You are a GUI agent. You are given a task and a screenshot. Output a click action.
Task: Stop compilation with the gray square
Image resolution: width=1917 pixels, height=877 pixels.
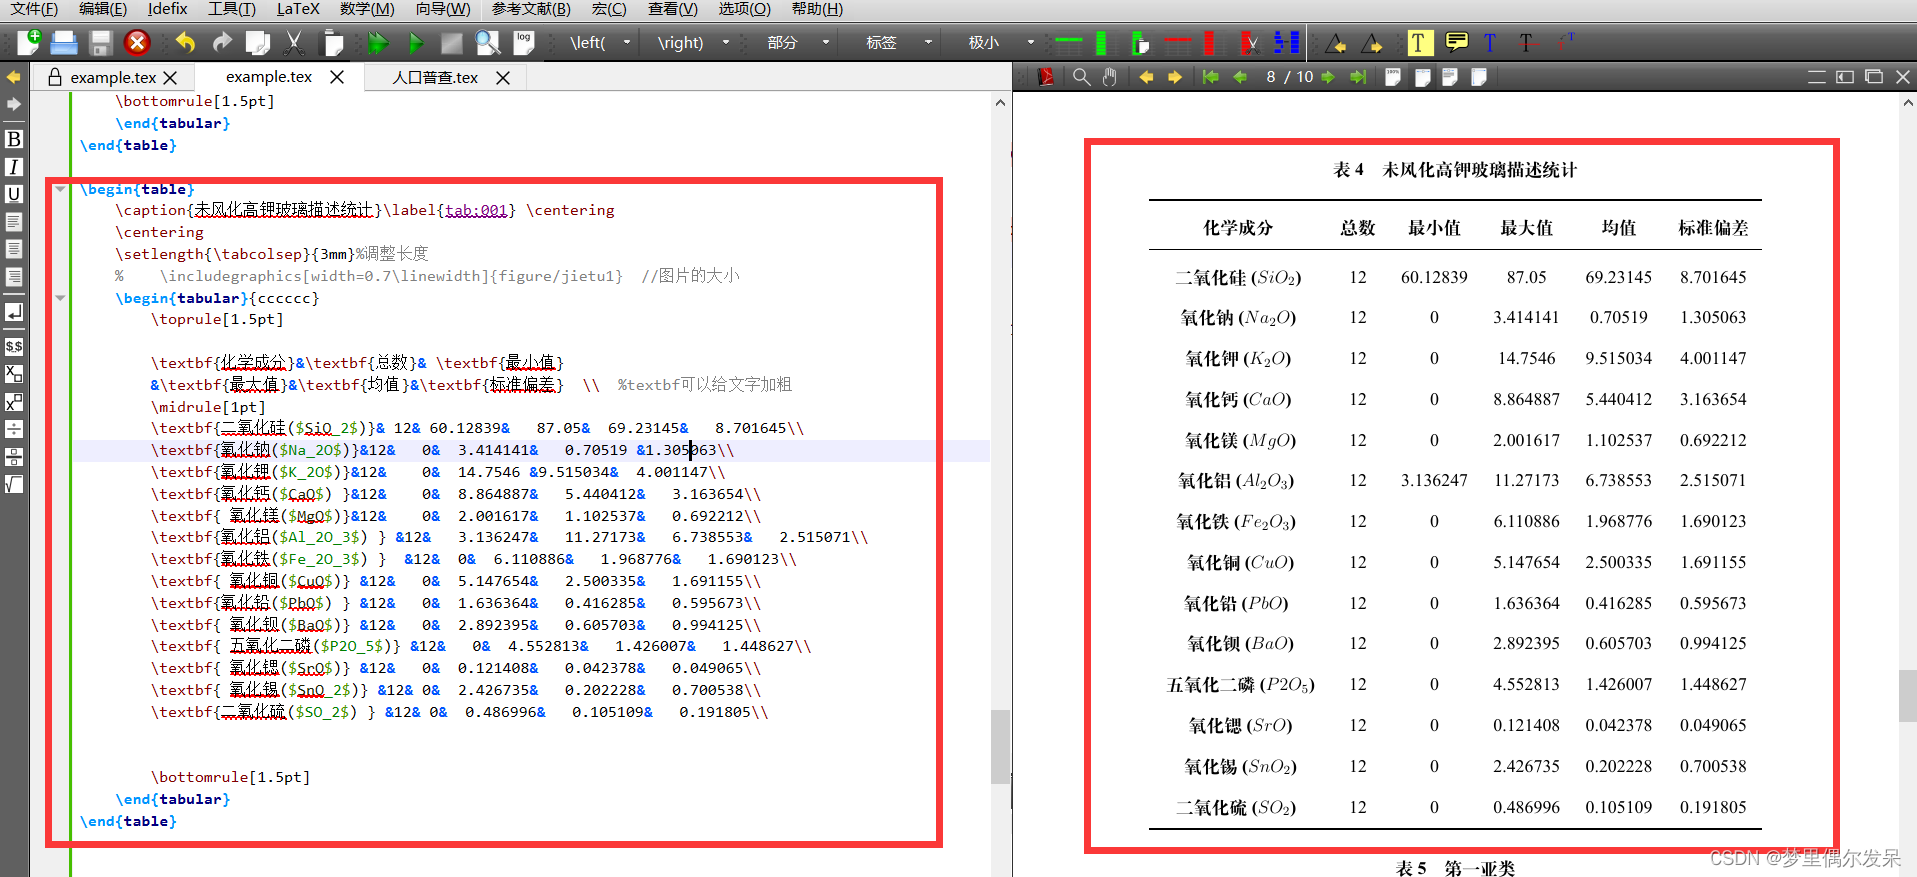tap(452, 43)
